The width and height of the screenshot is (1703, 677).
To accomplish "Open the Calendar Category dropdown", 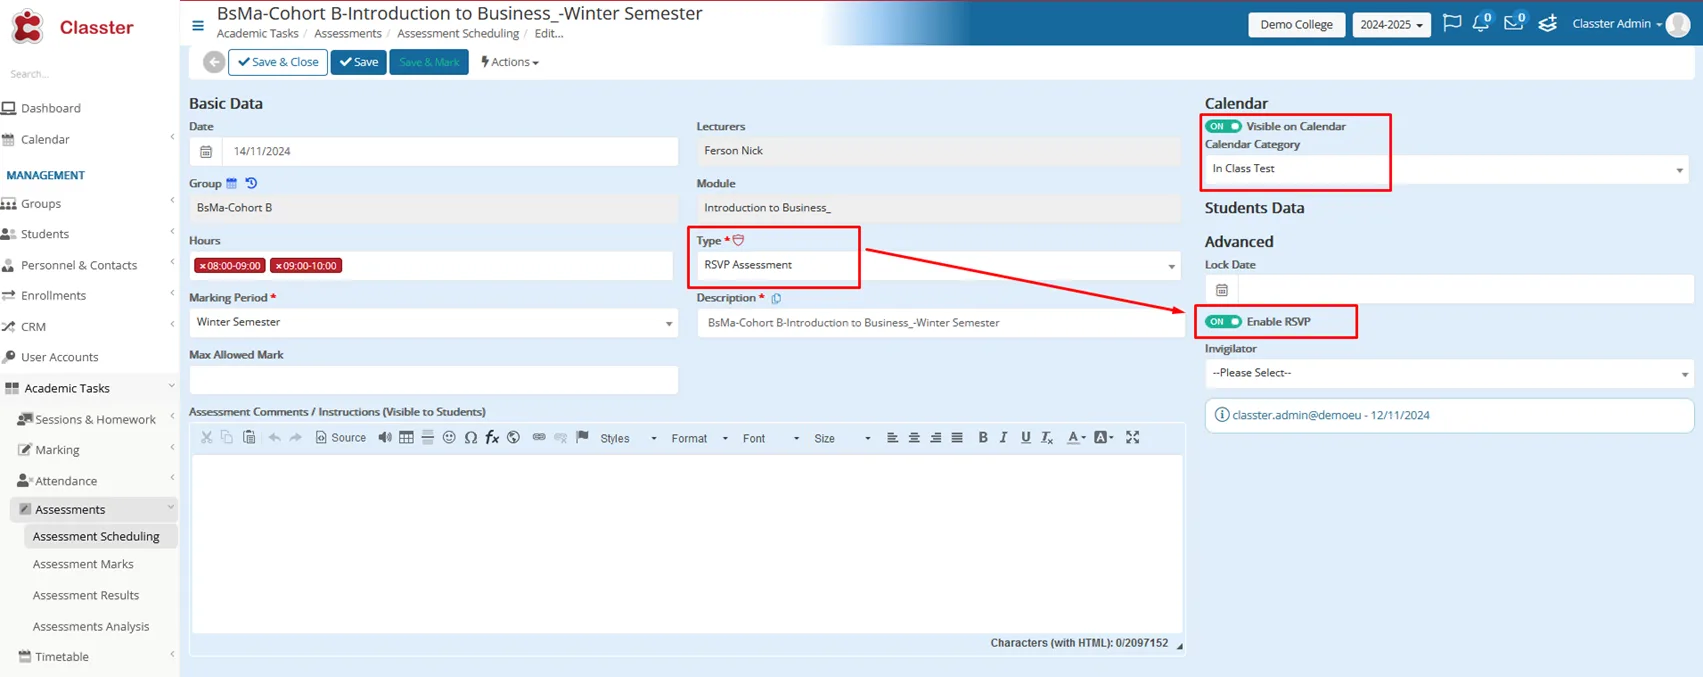I will [x=1447, y=169].
